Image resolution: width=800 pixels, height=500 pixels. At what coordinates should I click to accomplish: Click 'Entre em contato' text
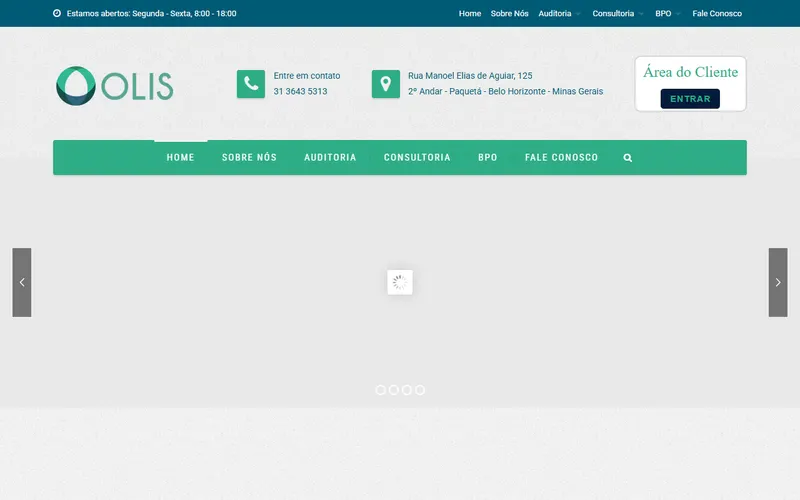click(307, 76)
